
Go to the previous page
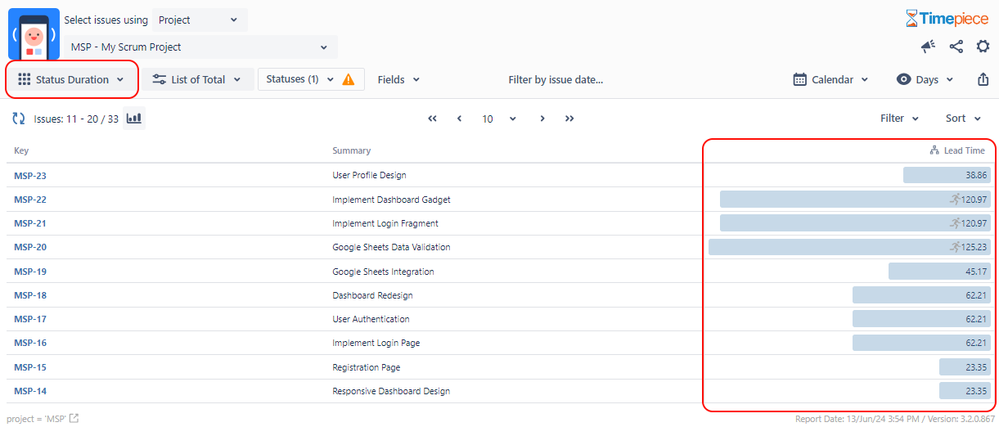pos(459,119)
